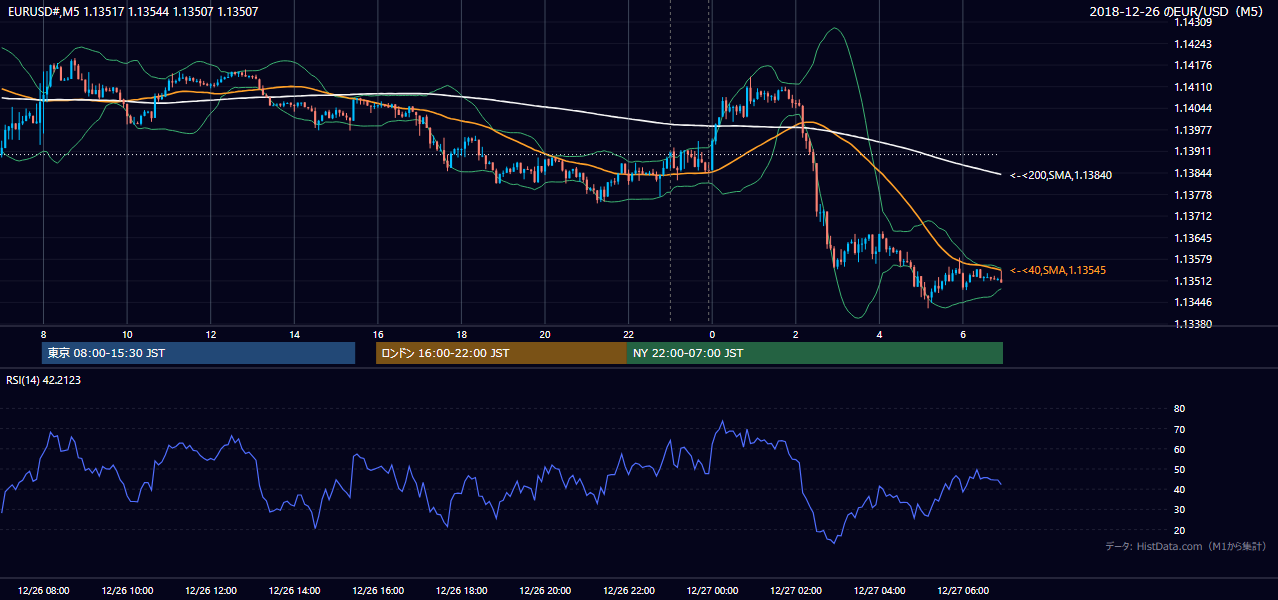This screenshot has height=600, width=1278.
Task: Click the Tokyo session bar 東京 08:00-15:30 JST
Action: click(198, 353)
